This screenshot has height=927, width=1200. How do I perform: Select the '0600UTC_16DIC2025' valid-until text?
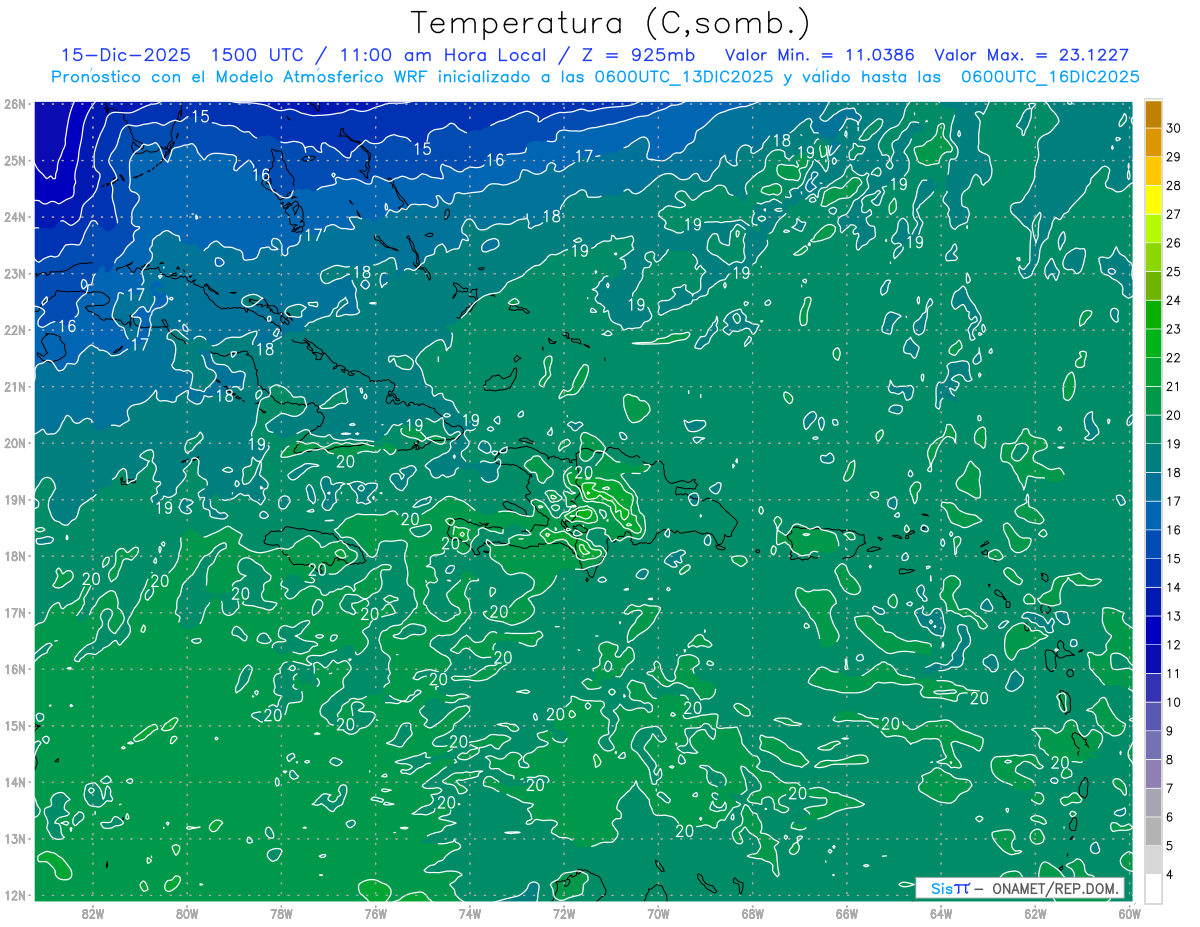click(1050, 77)
